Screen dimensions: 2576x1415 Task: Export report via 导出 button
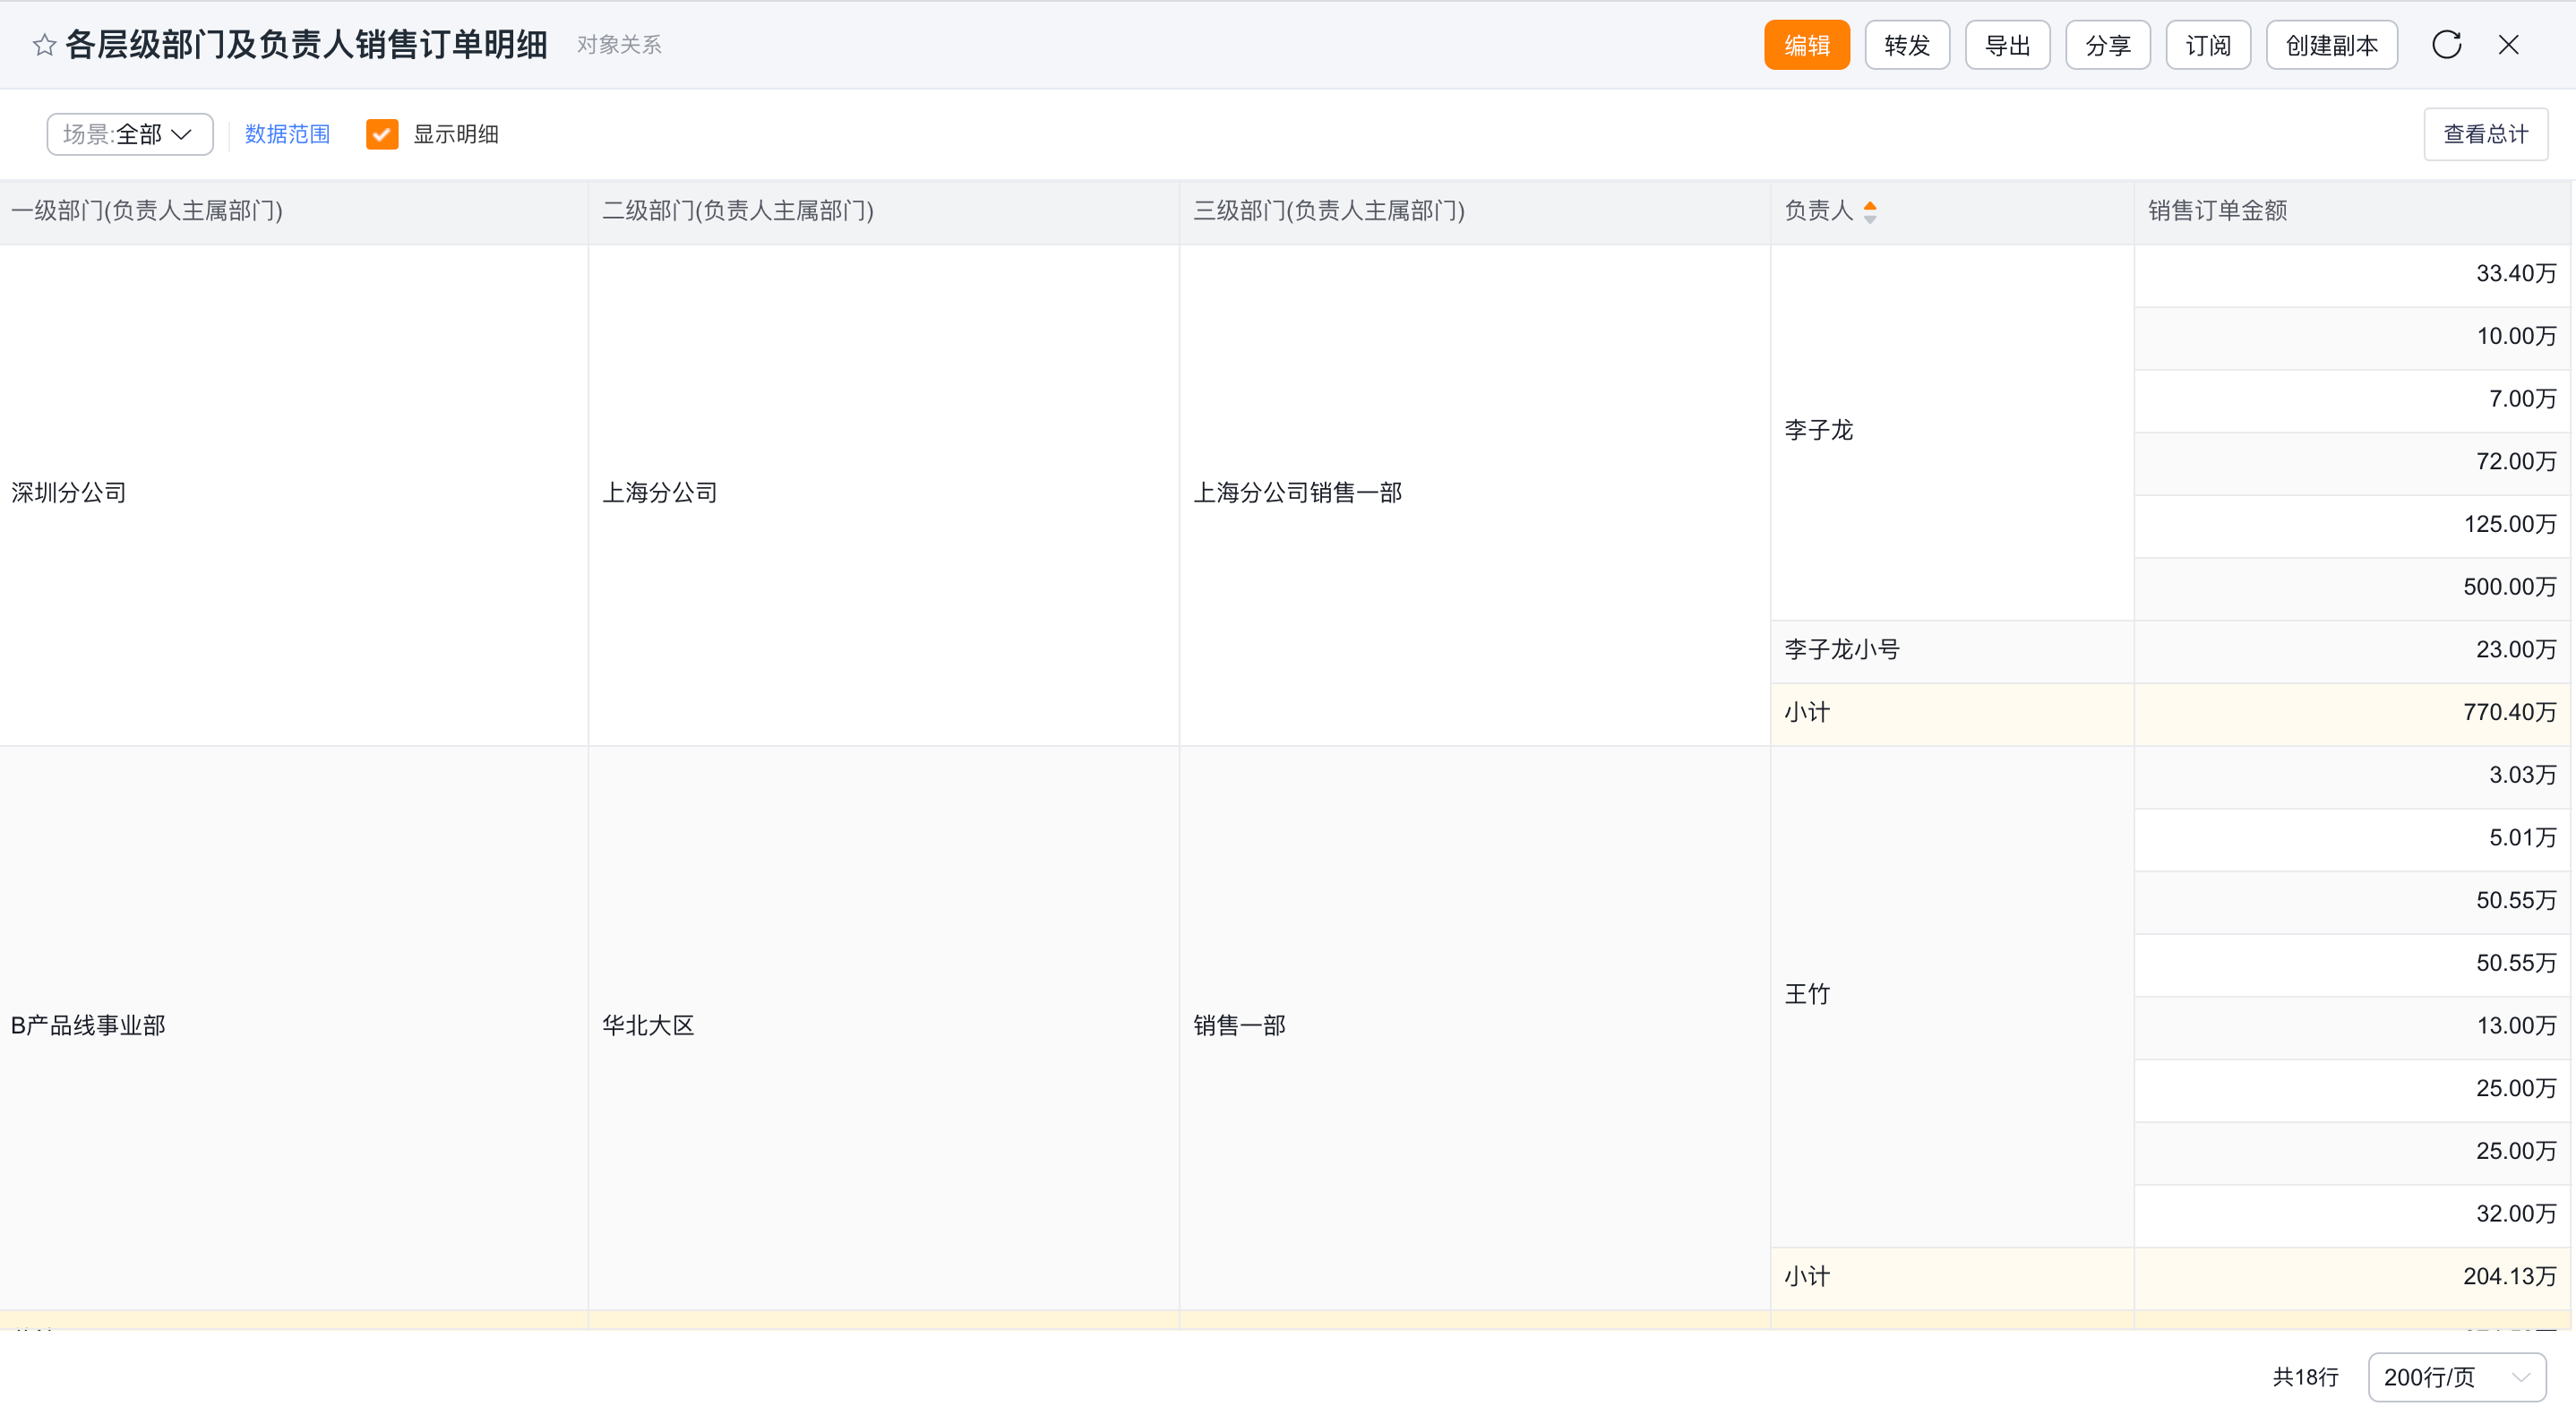pos(2007,45)
